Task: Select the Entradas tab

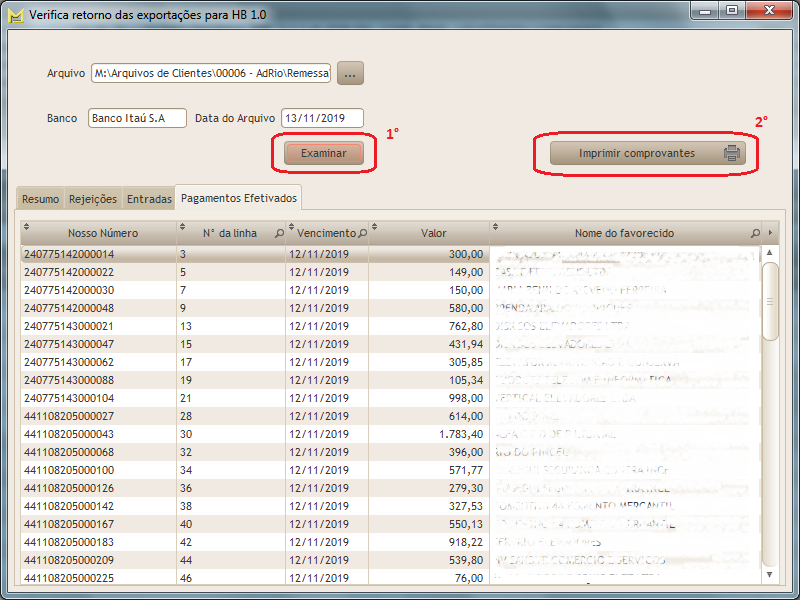Action: [x=149, y=199]
